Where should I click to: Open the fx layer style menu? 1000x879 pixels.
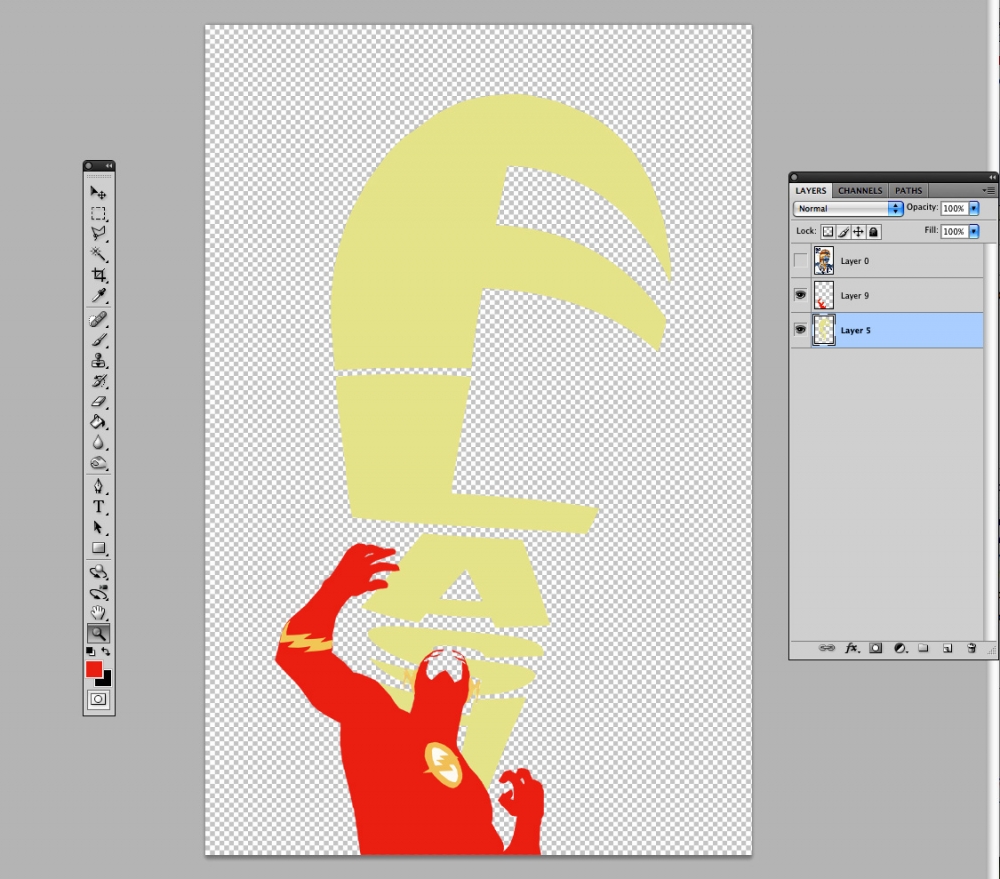click(851, 648)
